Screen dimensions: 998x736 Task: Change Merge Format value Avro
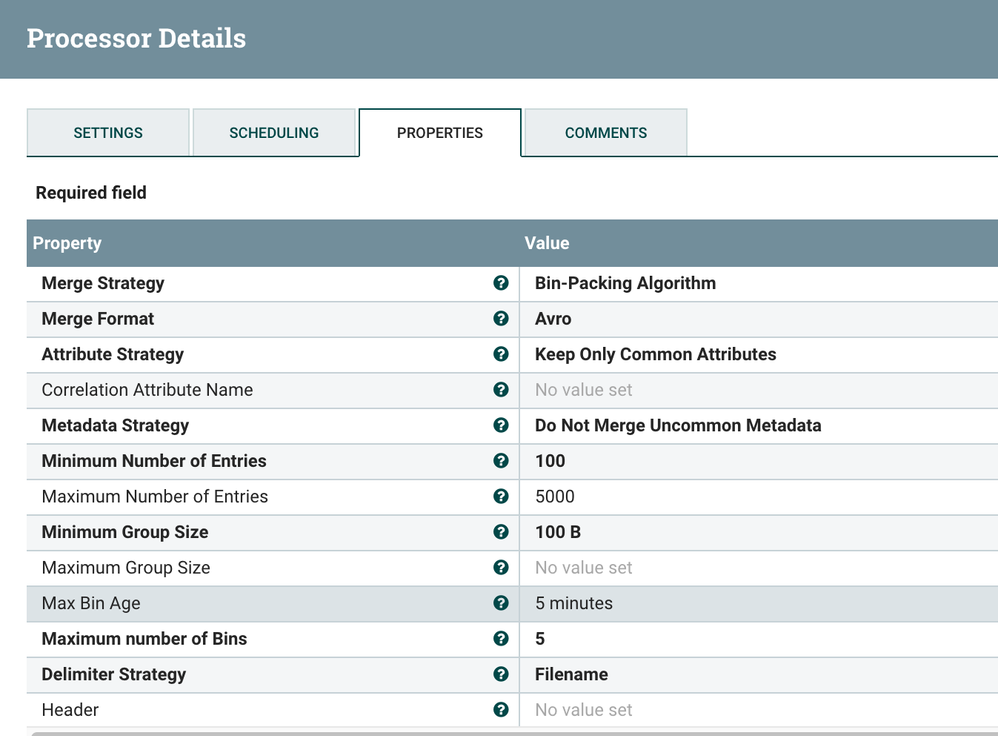(x=553, y=319)
